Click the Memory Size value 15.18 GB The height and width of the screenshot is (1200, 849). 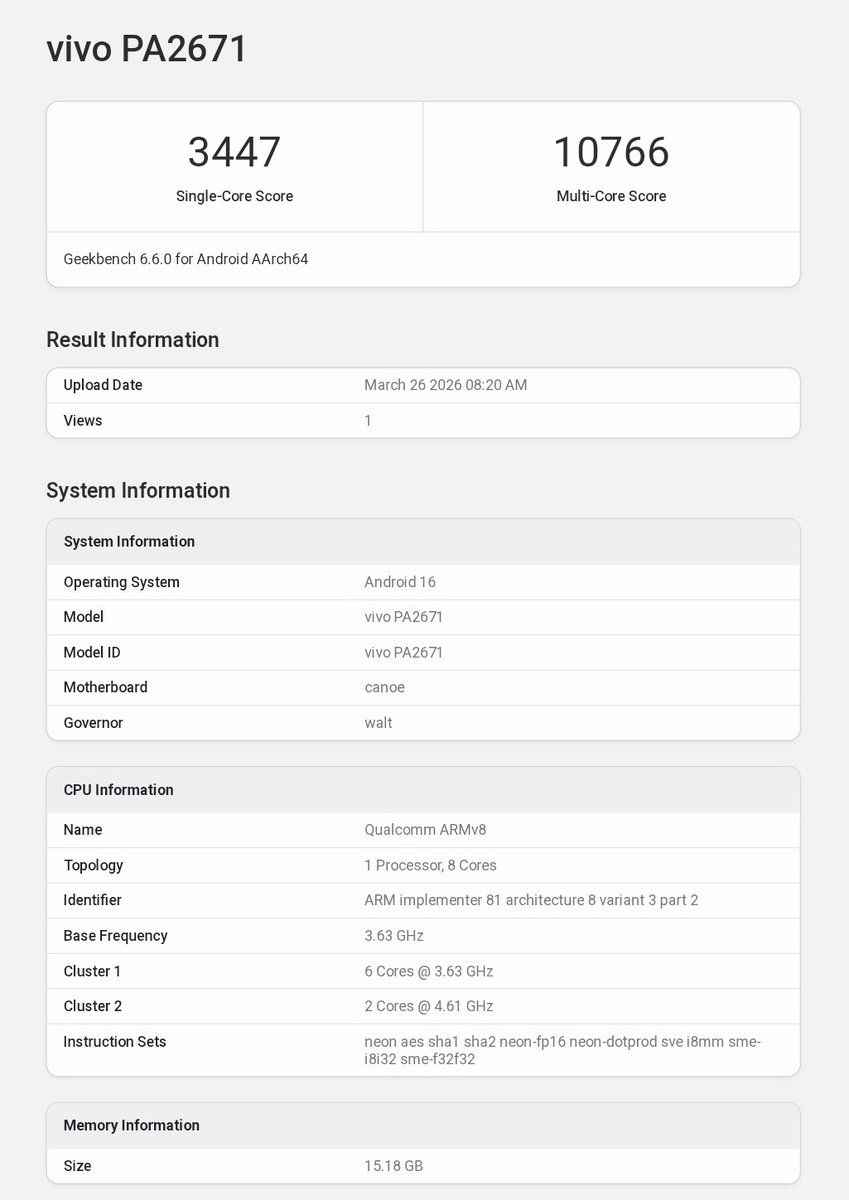392,1166
